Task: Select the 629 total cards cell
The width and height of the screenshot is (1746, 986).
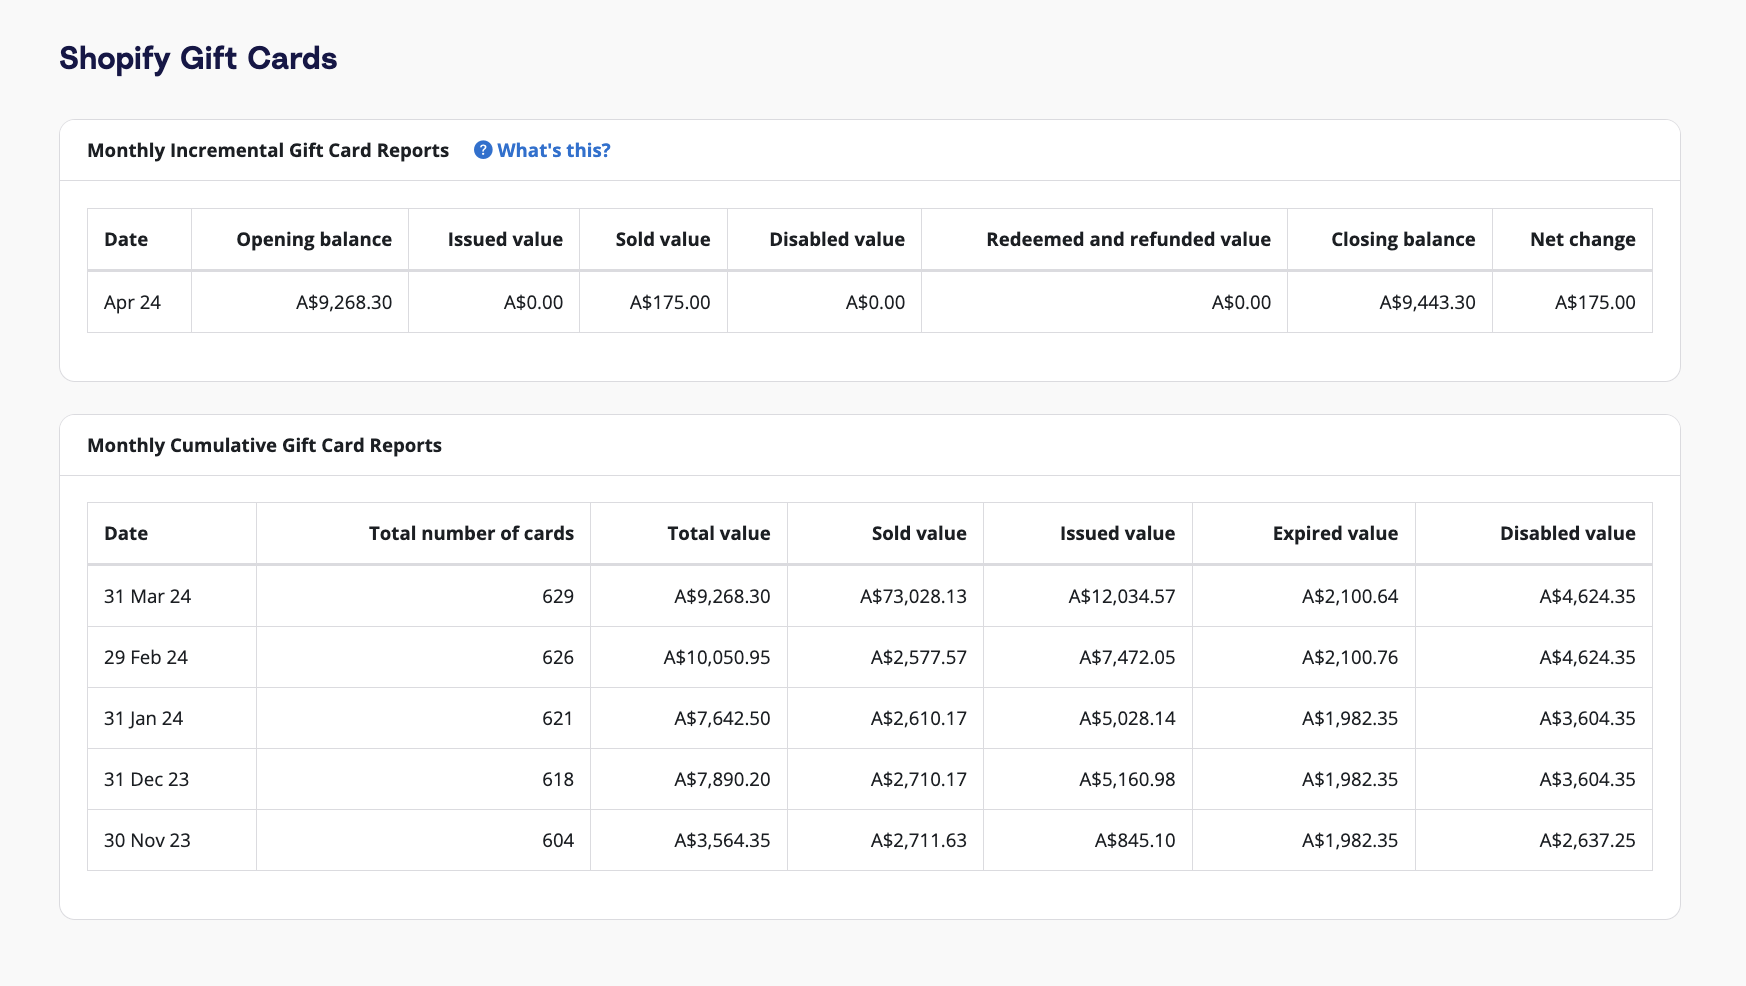Action: (x=423, y=596)
